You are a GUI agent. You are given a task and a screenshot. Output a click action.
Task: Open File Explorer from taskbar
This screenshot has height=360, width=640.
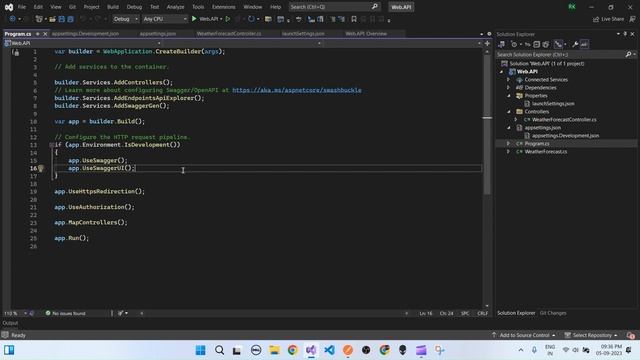[274, 350]
